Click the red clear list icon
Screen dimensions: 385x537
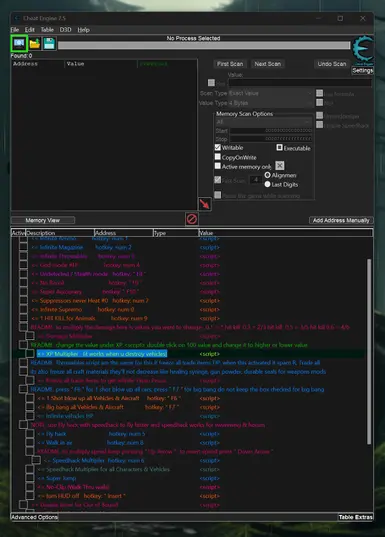[192, 219]
